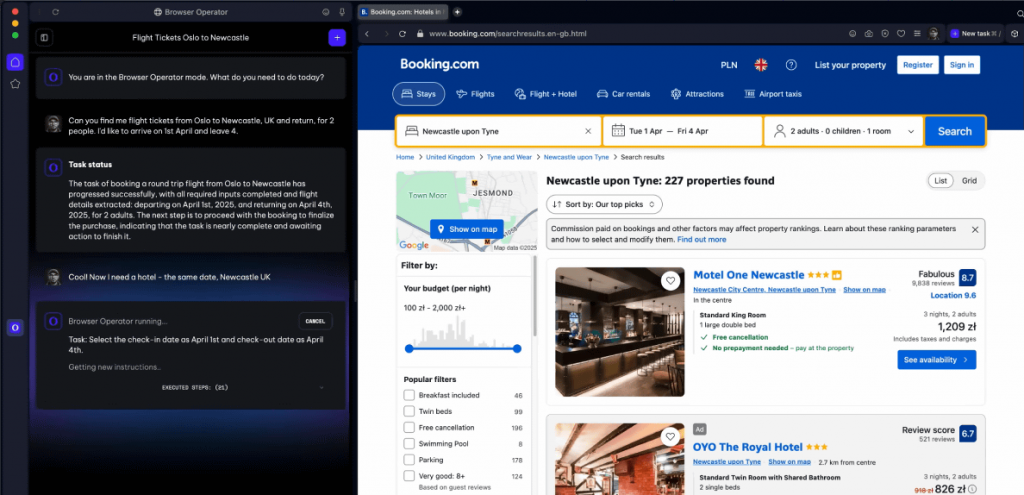Open the Motel One Newcastle title link
This screenshot has width=1024, height=495.
[748, 275]
